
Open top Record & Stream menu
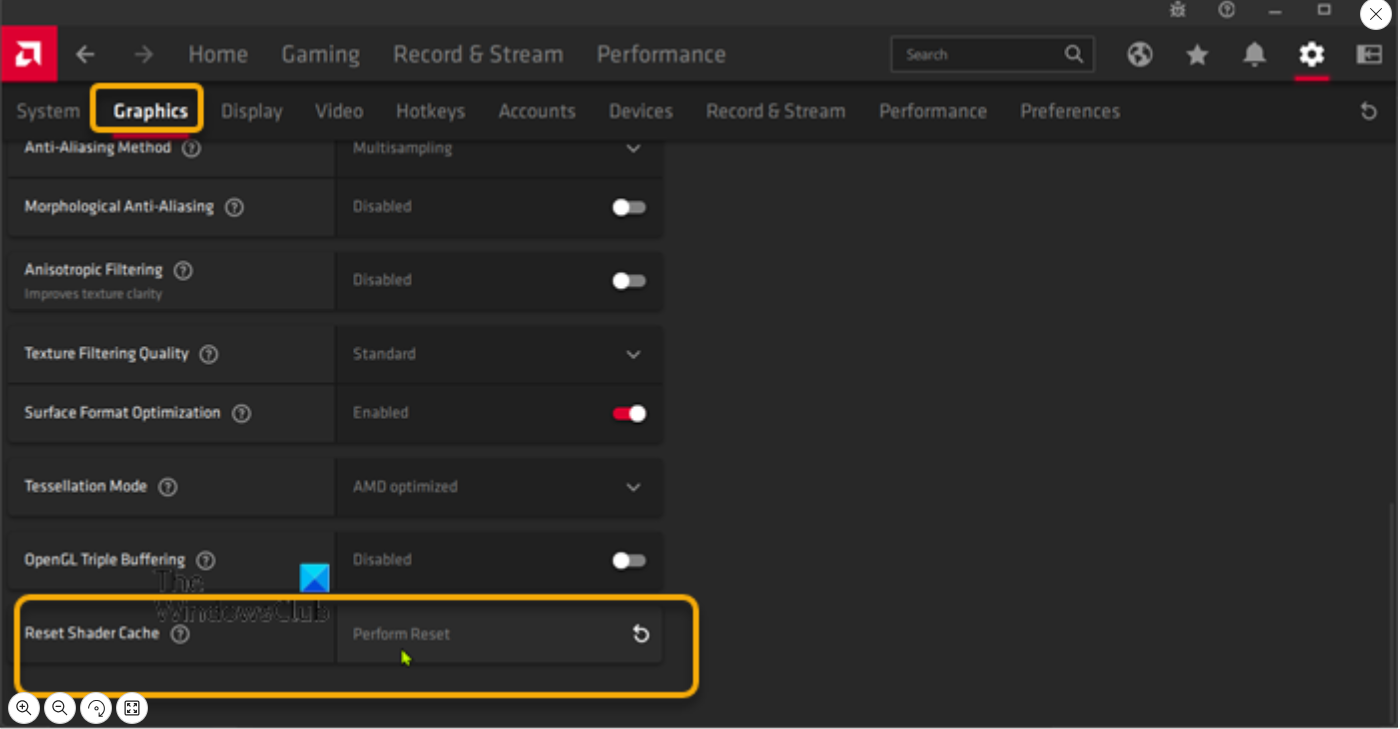click(x=478, y=54)
